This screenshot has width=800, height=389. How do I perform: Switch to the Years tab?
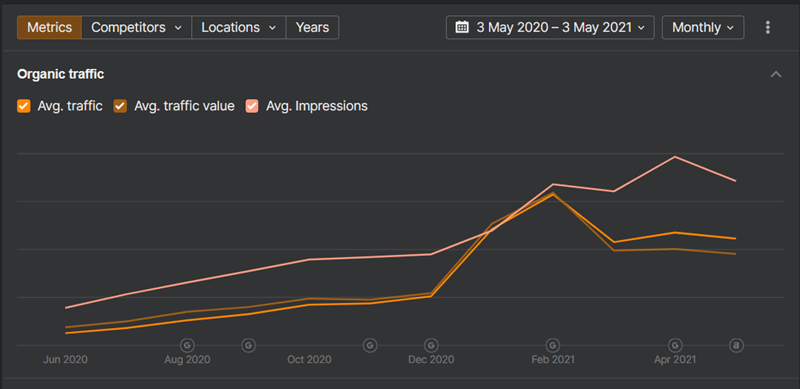(x=312, y=28)
